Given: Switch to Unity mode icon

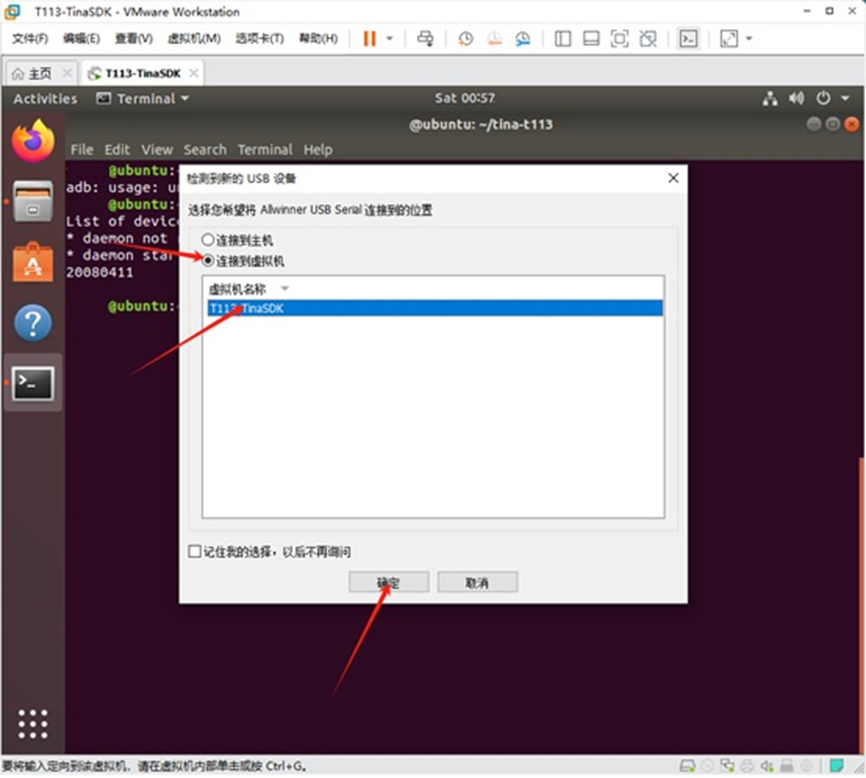Looking at the screenshot, I should [648, 39].
